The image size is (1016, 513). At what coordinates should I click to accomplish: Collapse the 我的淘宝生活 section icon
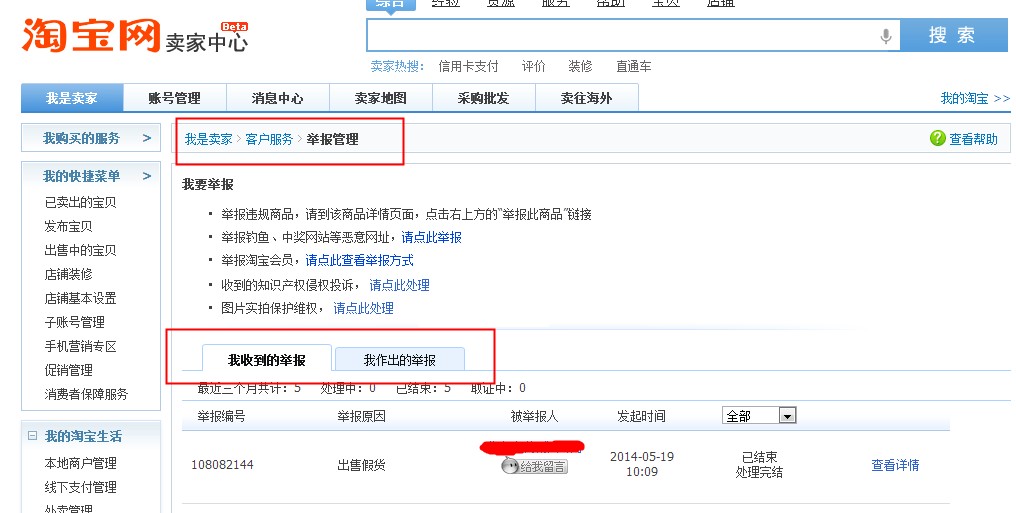[32, 437]
